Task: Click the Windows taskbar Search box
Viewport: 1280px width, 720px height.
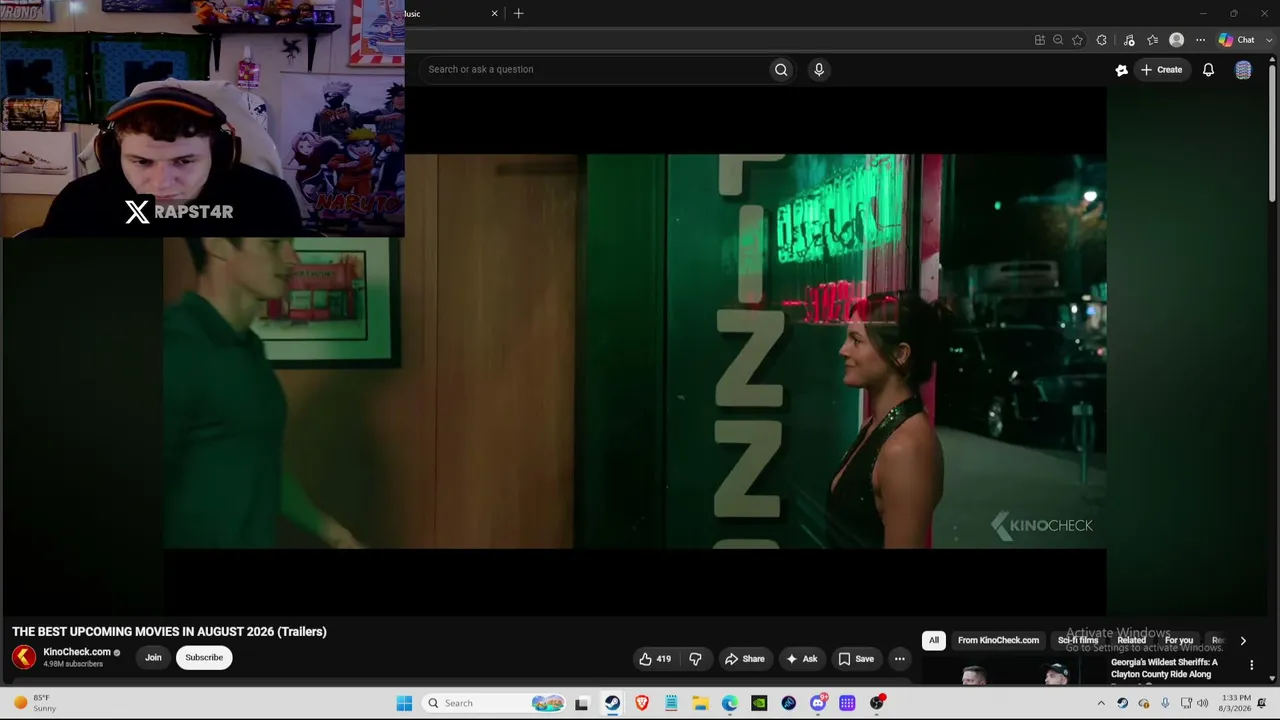Action: pyautogui.click(x=494, y=703)
